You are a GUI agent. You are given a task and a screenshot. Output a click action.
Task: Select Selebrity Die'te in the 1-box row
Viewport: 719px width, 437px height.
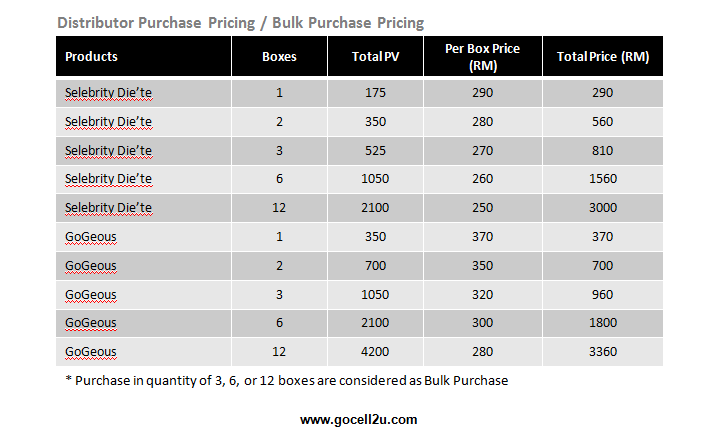[x=108, y=93]
